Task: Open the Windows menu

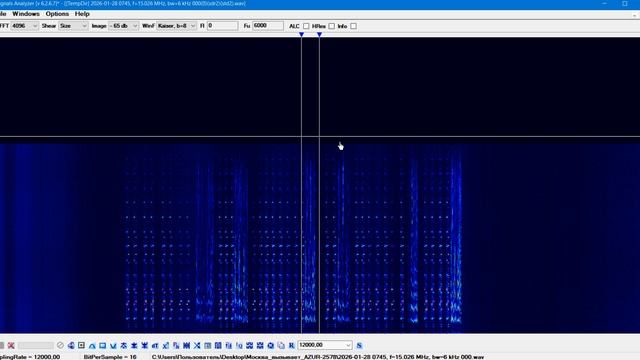Action: (26, 14)
